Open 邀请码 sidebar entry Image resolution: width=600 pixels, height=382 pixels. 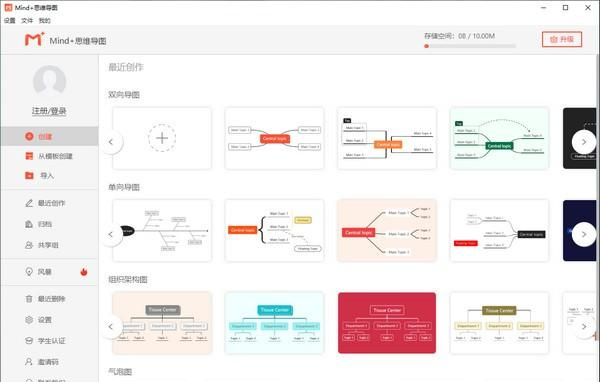tap(49, 362)
